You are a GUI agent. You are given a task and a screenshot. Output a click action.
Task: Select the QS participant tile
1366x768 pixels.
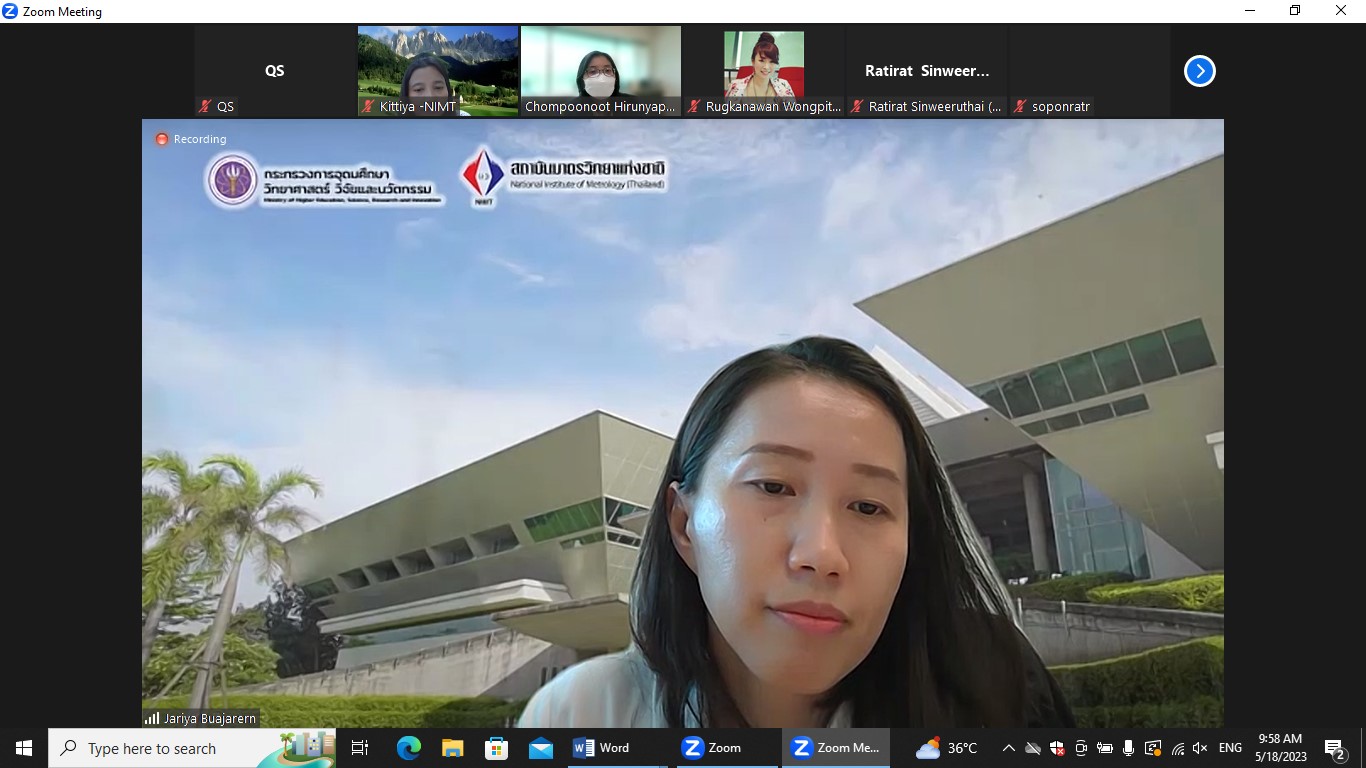click(x=274, y=71)
